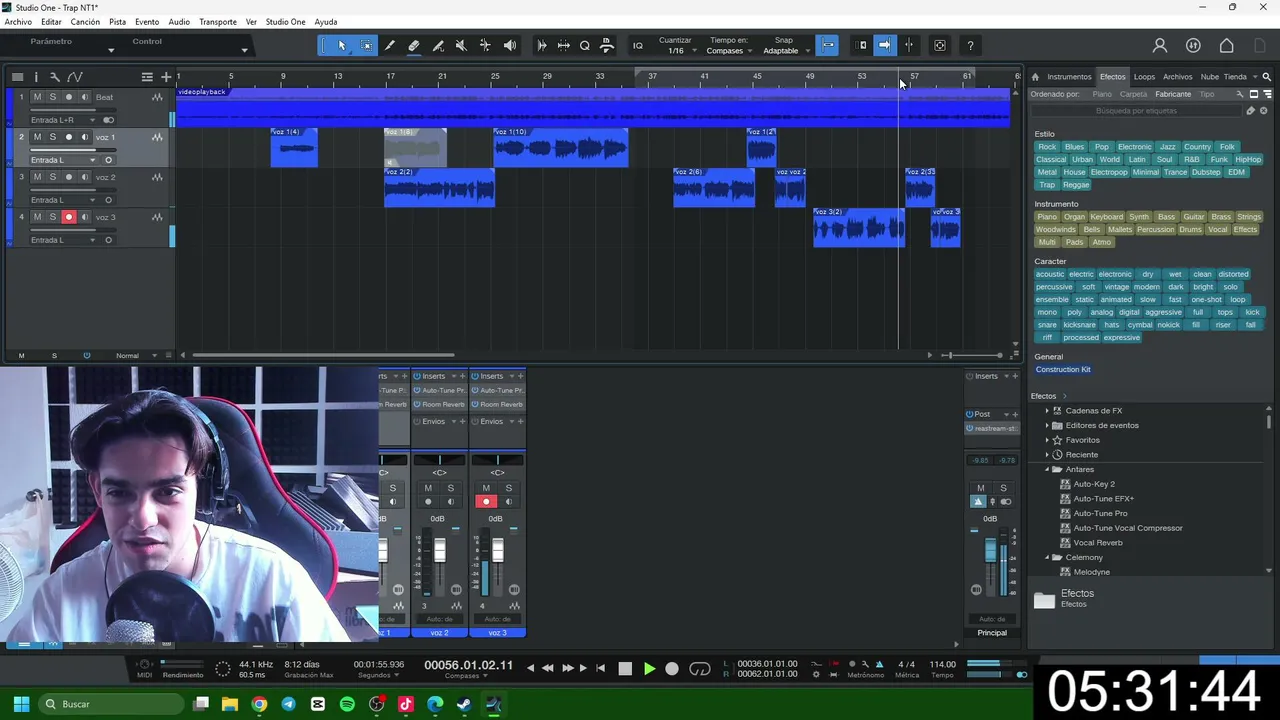Solo the voz 1 track
The width and height of the screenshot is (1280, 720).
(x=53, y=137)
